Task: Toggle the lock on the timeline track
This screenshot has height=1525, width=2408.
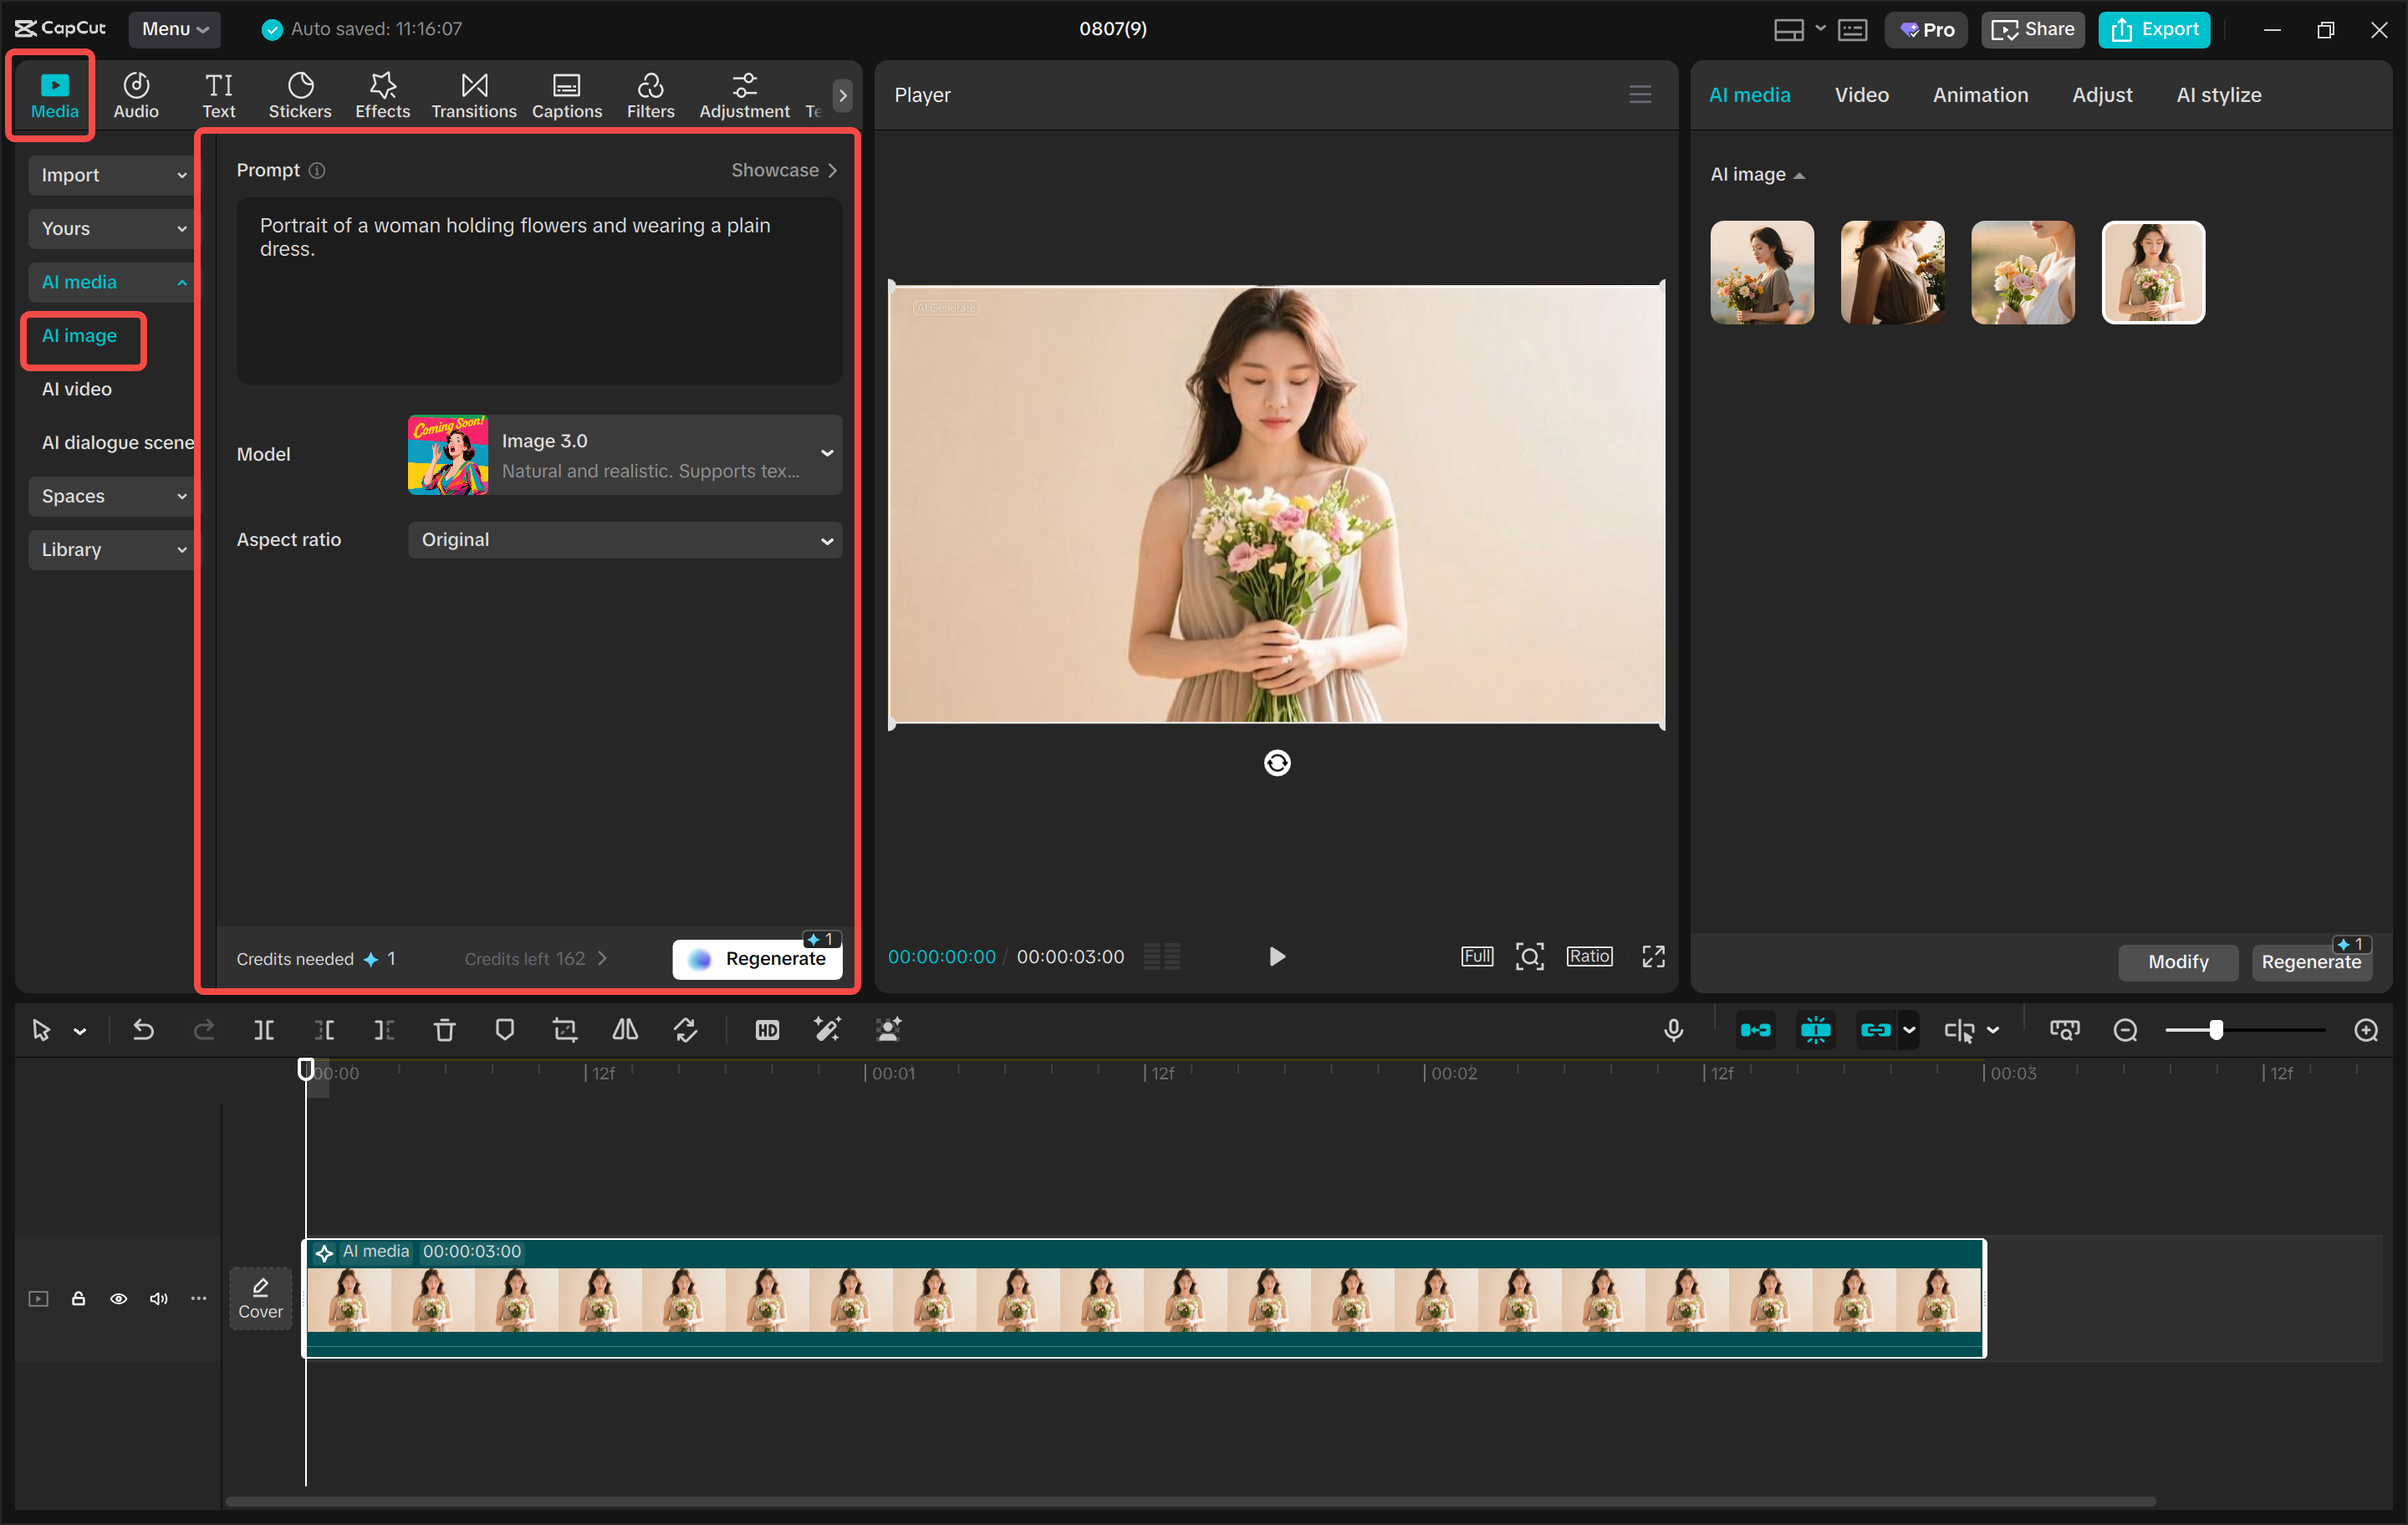Action: pyautogui.click(x=78, y=1298)
